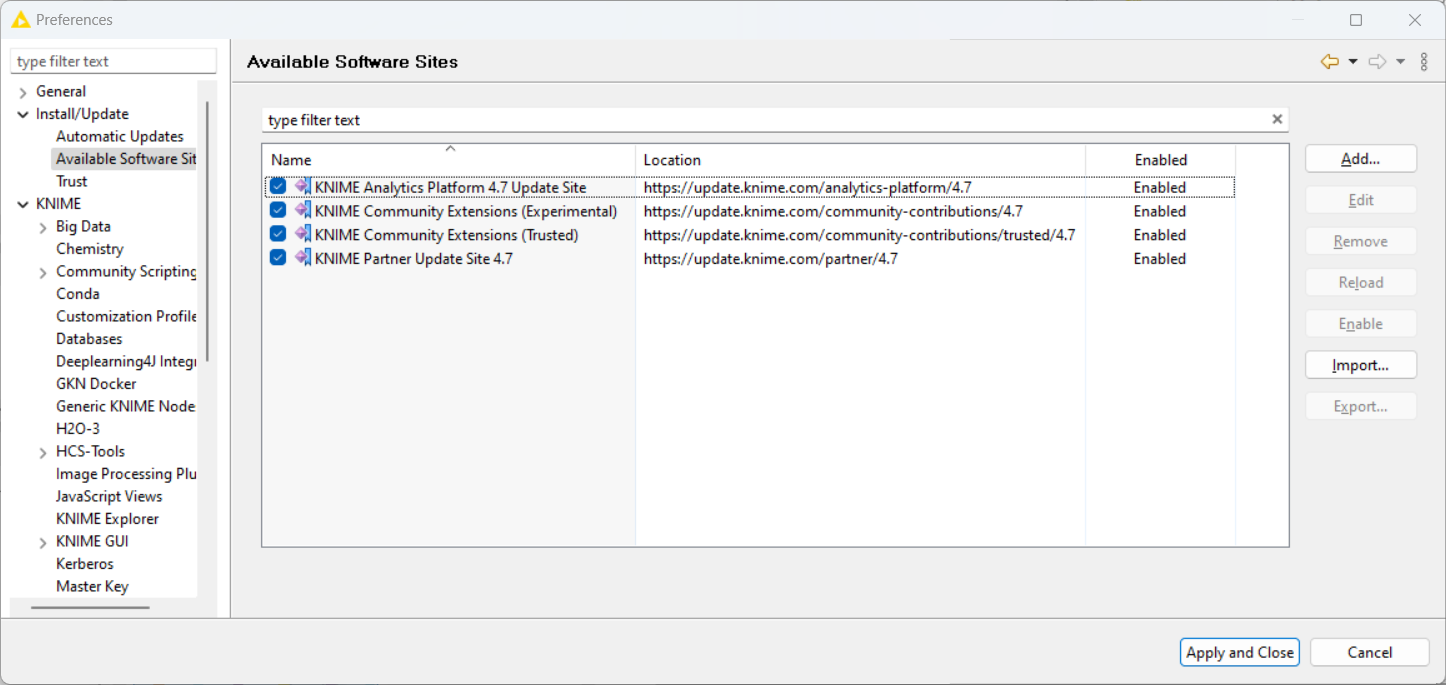Click the Add... button
1446x685 pixels.
pos(1361,159)
